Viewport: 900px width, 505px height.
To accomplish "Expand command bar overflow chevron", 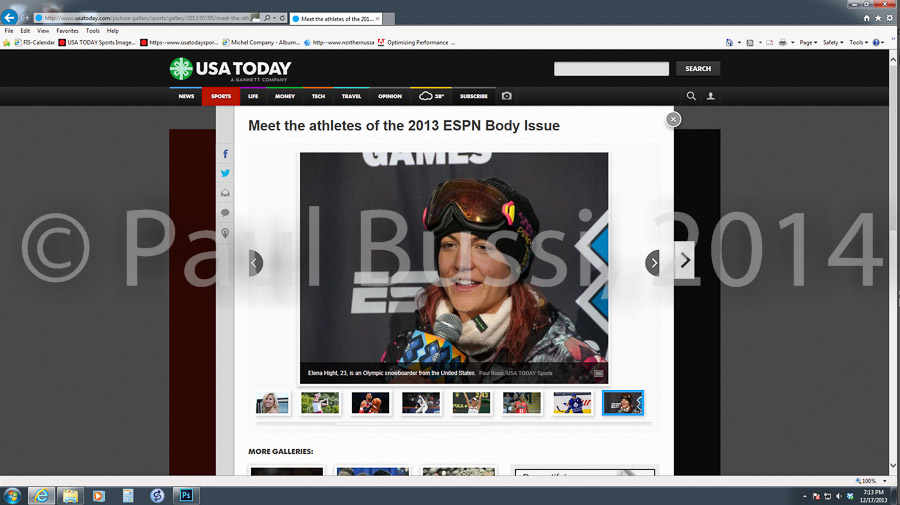I will click(893, 40).
